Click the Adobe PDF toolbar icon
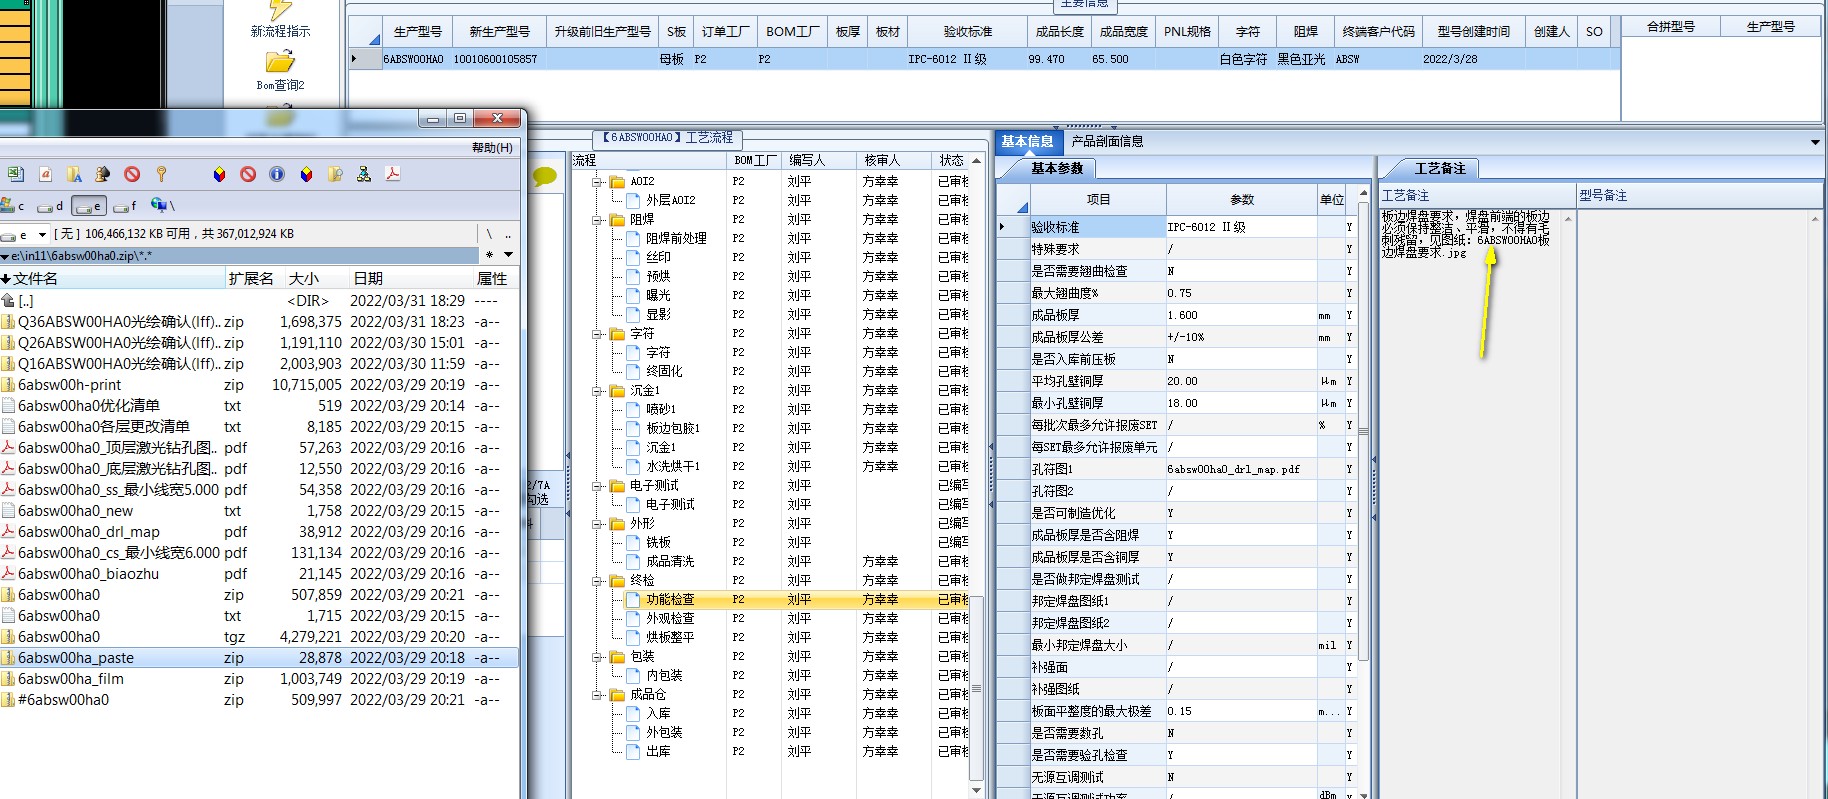The image size is (1828, 799). tap(393, 174)
